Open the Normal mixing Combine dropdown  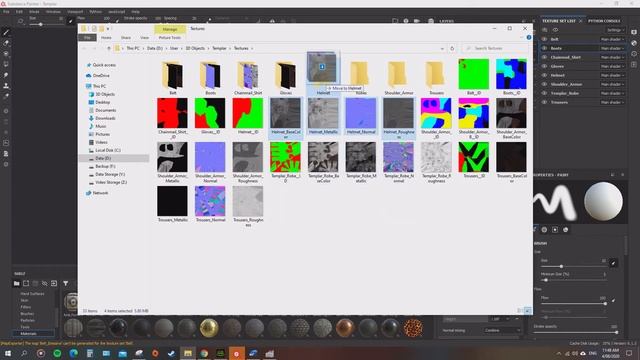point(502,330)
